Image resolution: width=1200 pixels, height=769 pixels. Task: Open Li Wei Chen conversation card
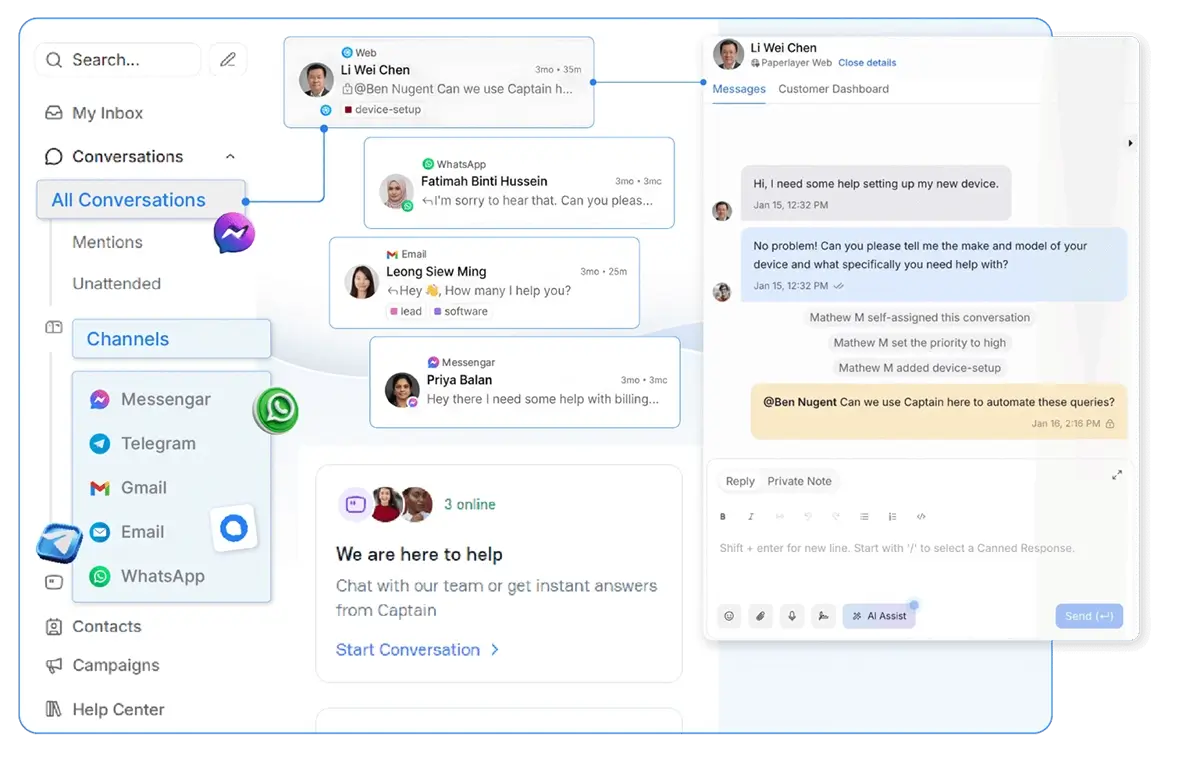coord(439,82)
